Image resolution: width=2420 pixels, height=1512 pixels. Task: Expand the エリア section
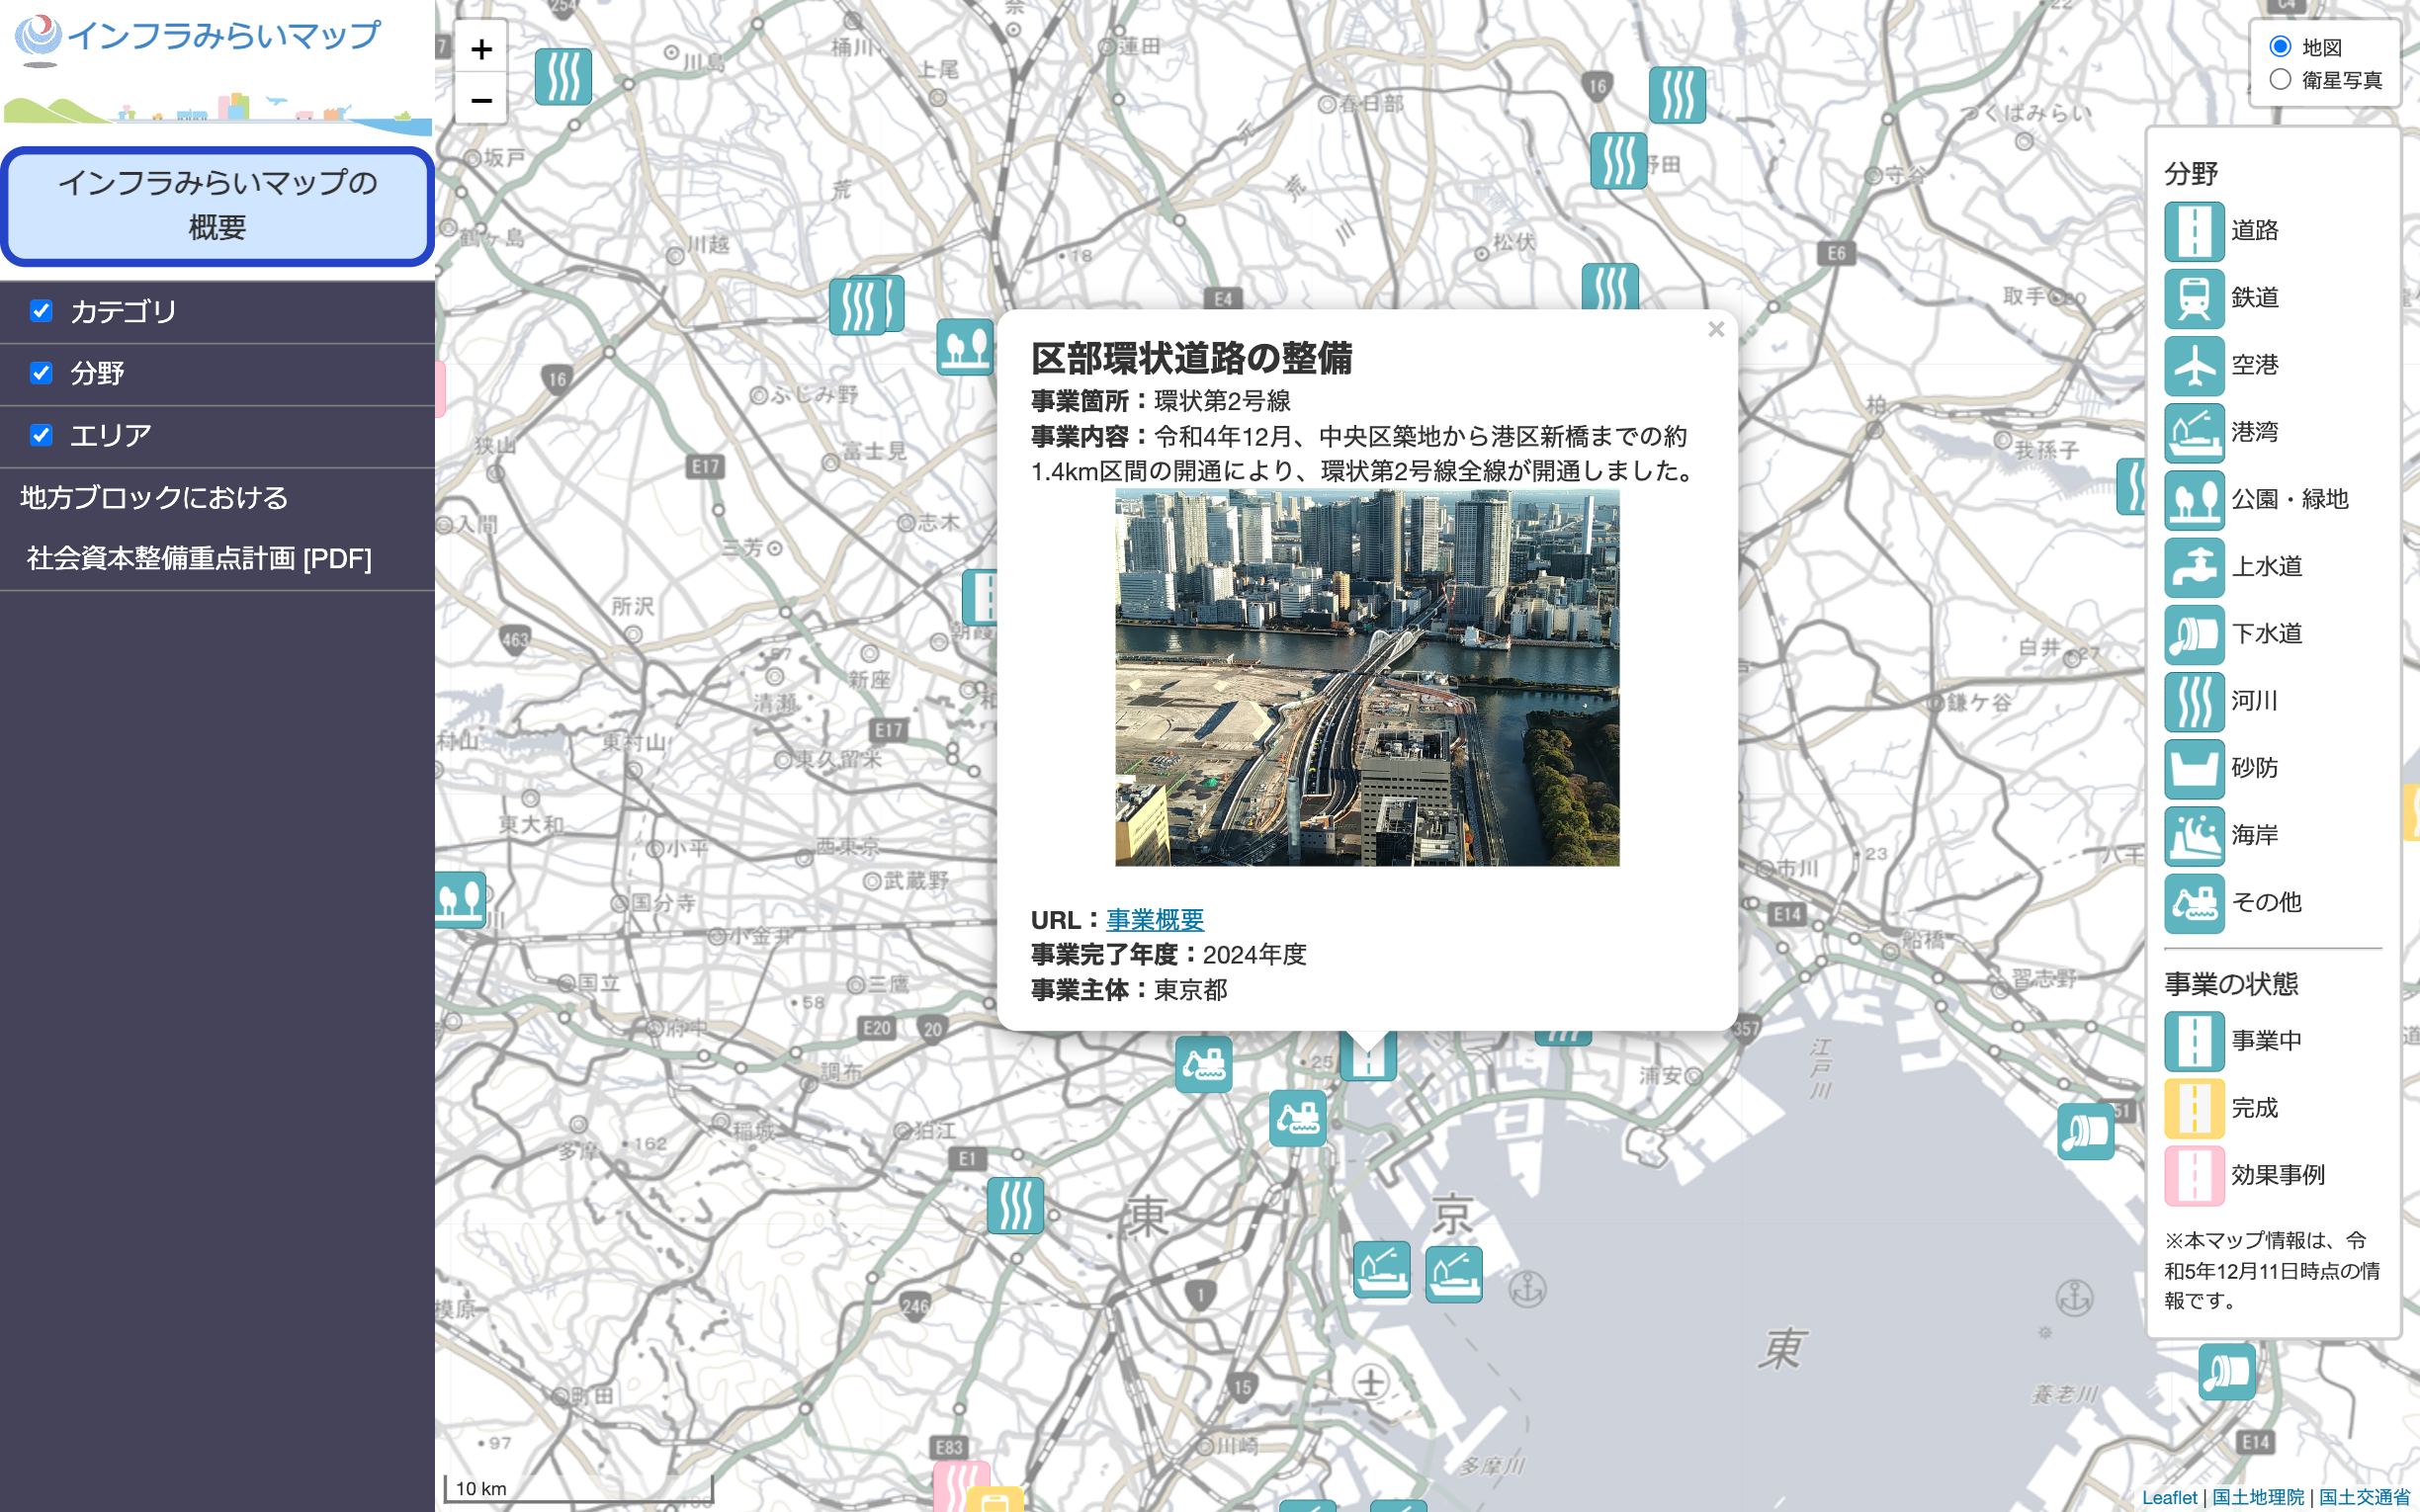point(110,435)
